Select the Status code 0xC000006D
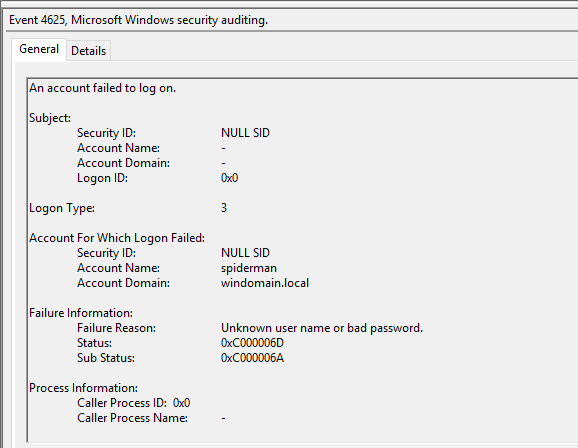This screenshot has width=578, height=448. point(253,343)
